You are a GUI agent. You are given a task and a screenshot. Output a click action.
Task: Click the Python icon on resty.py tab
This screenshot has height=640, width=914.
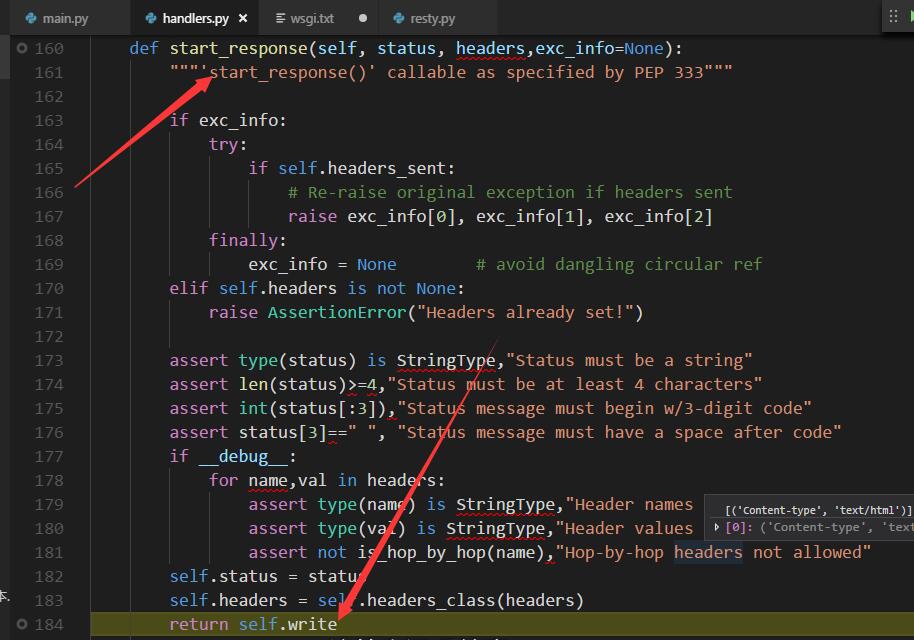399,19
